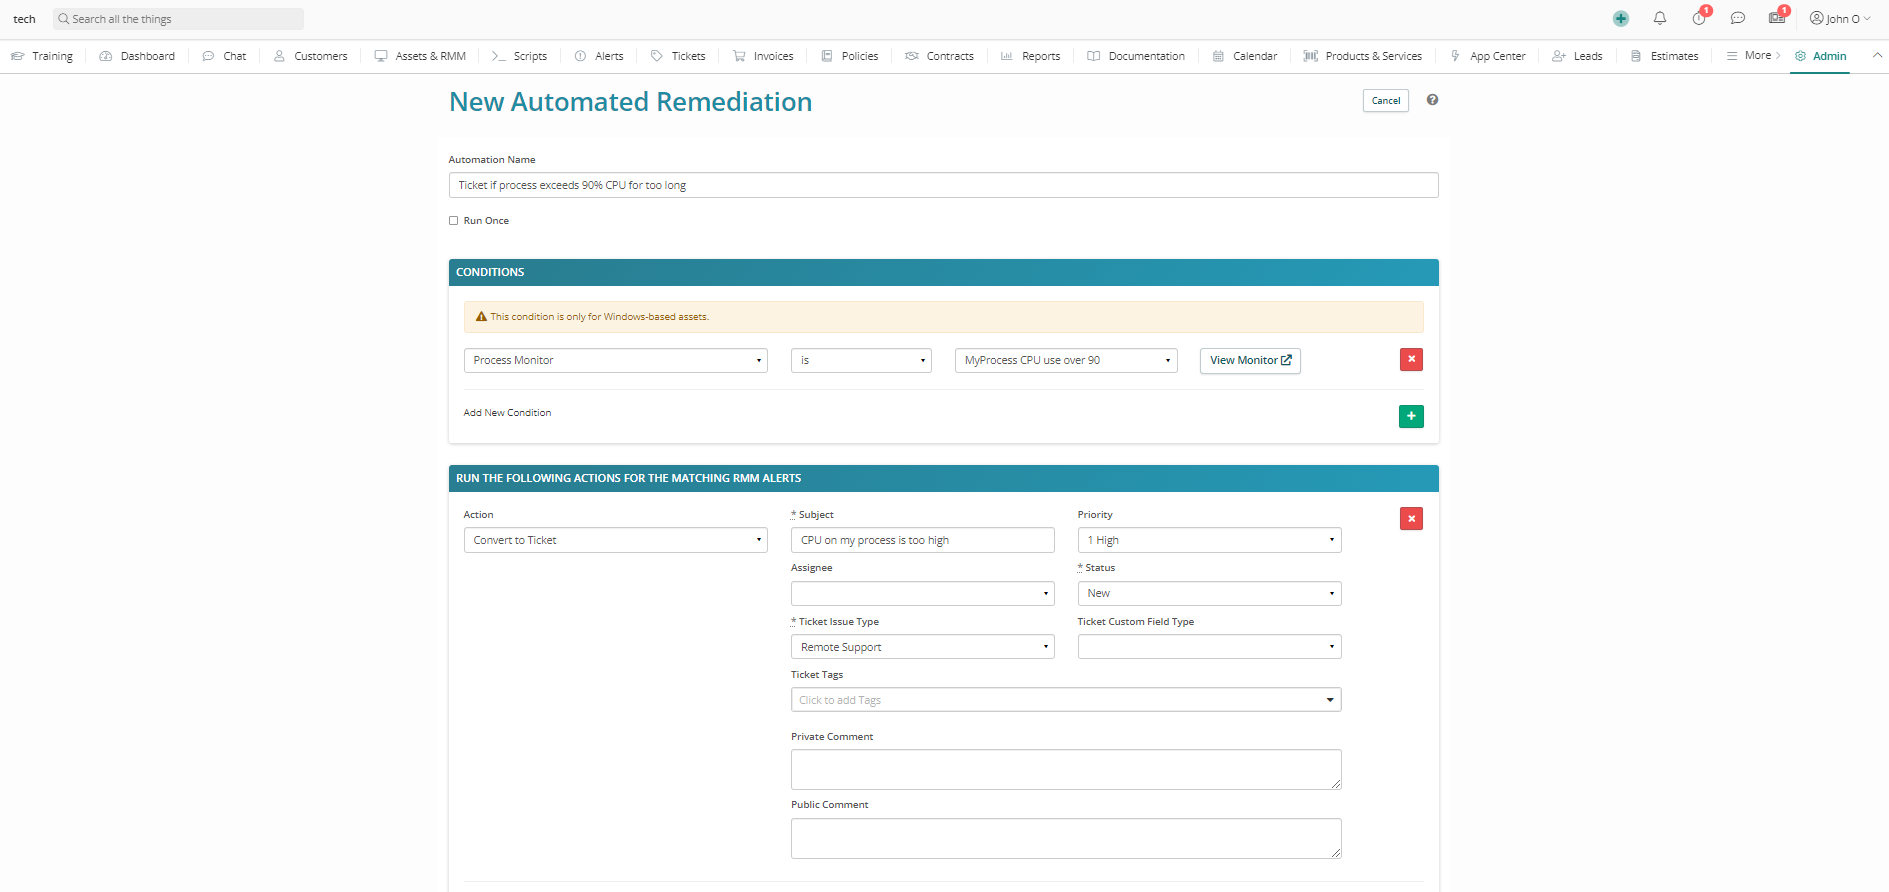Remove the Process Monitor condition row

point(1410,360)
